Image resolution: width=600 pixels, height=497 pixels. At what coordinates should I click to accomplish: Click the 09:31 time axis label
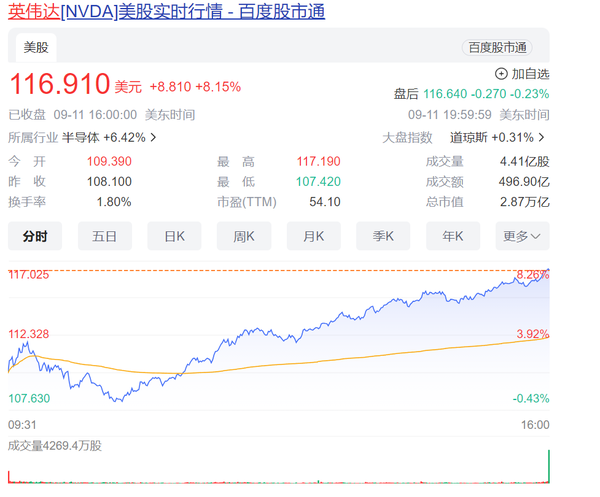point(22,425)
